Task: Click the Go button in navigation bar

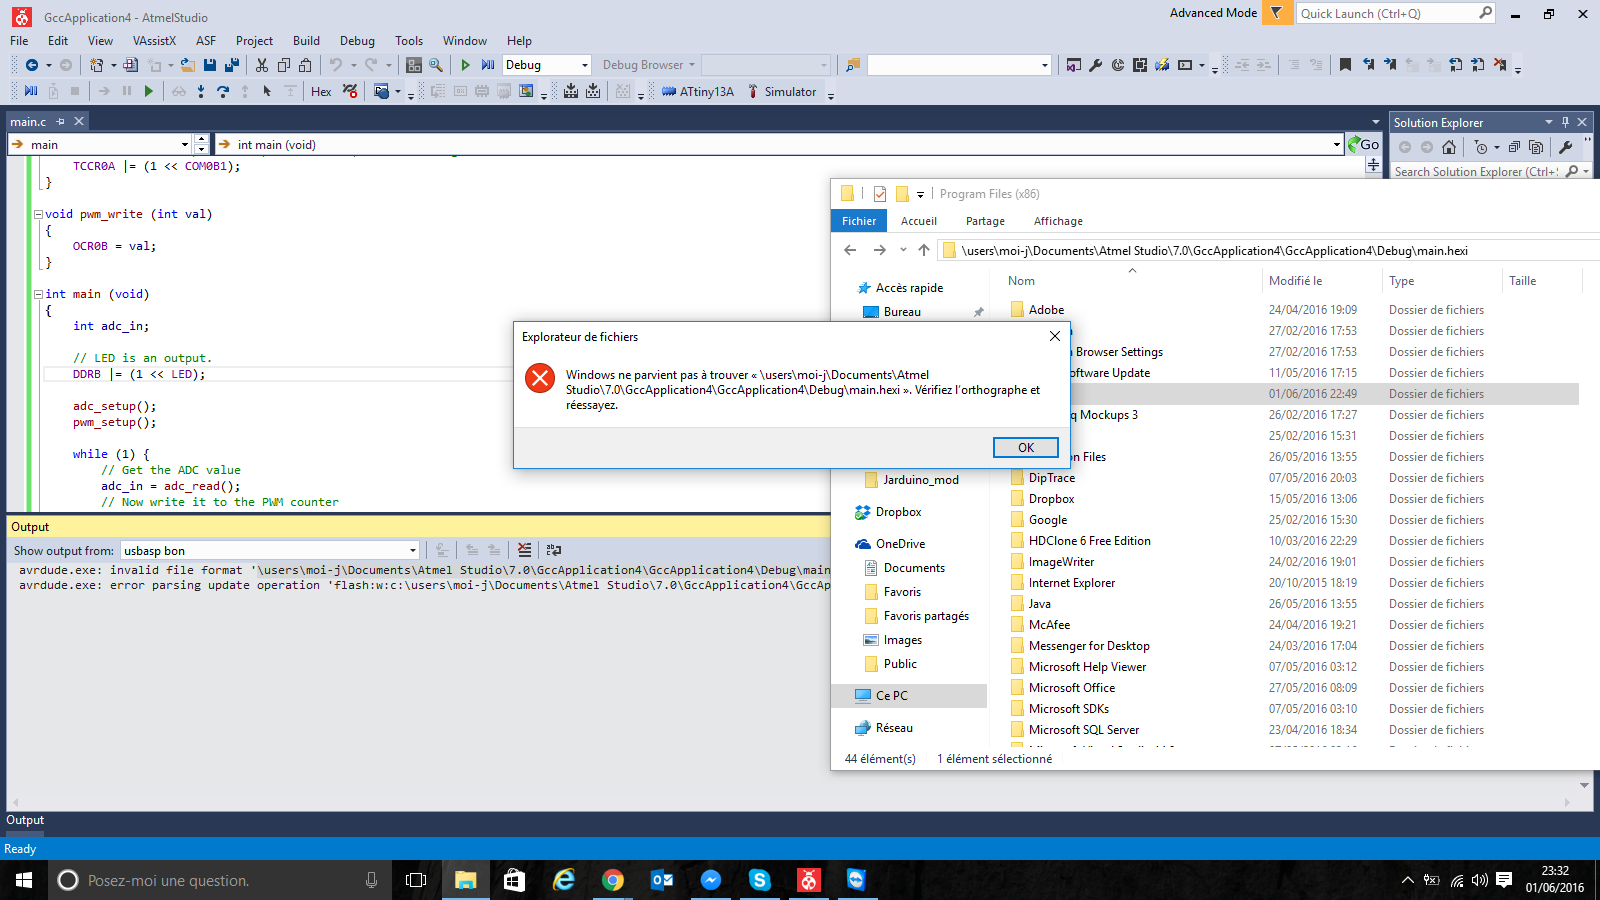Action: click(x=1363, y=144)
